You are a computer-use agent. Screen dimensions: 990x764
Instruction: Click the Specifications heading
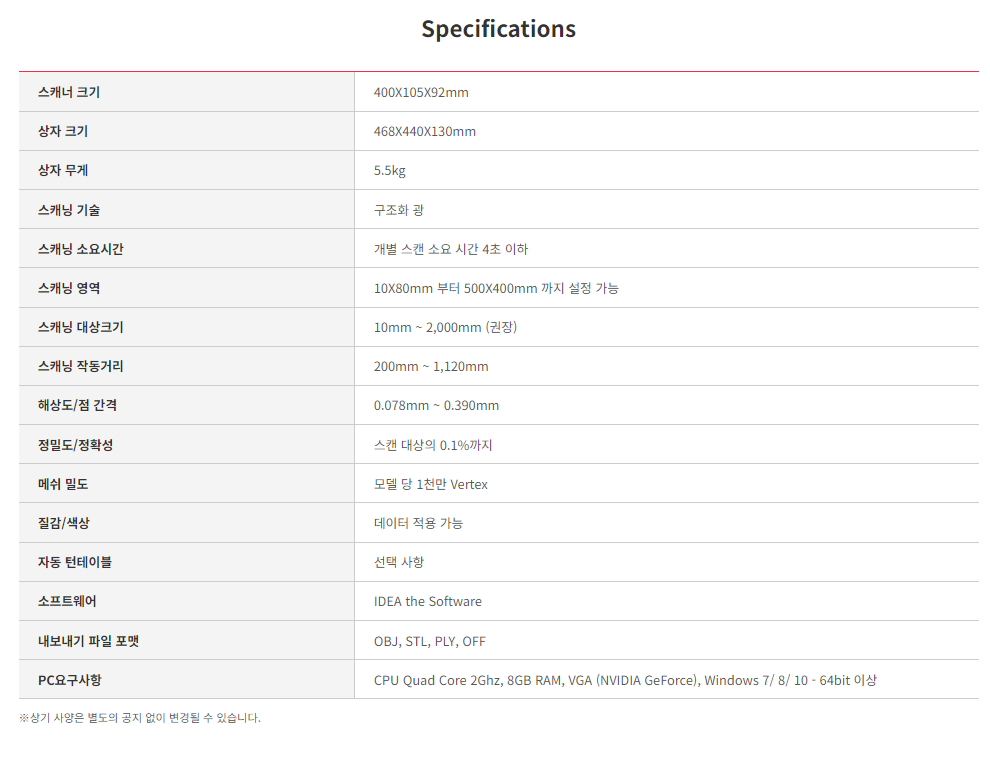498,29
